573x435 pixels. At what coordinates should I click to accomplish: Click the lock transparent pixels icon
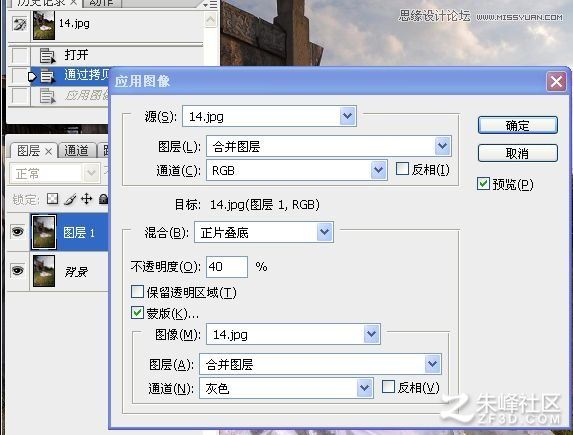tap(53, 199)
